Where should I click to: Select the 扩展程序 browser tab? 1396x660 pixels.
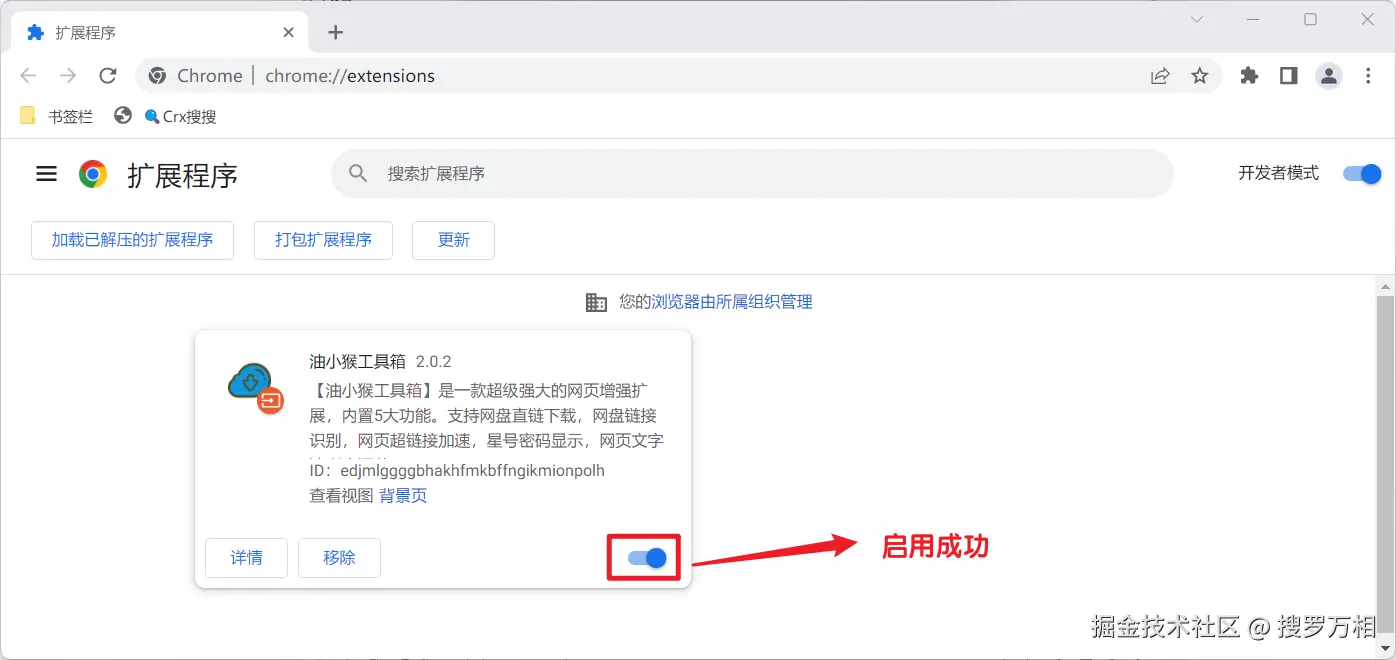point(160,32)
